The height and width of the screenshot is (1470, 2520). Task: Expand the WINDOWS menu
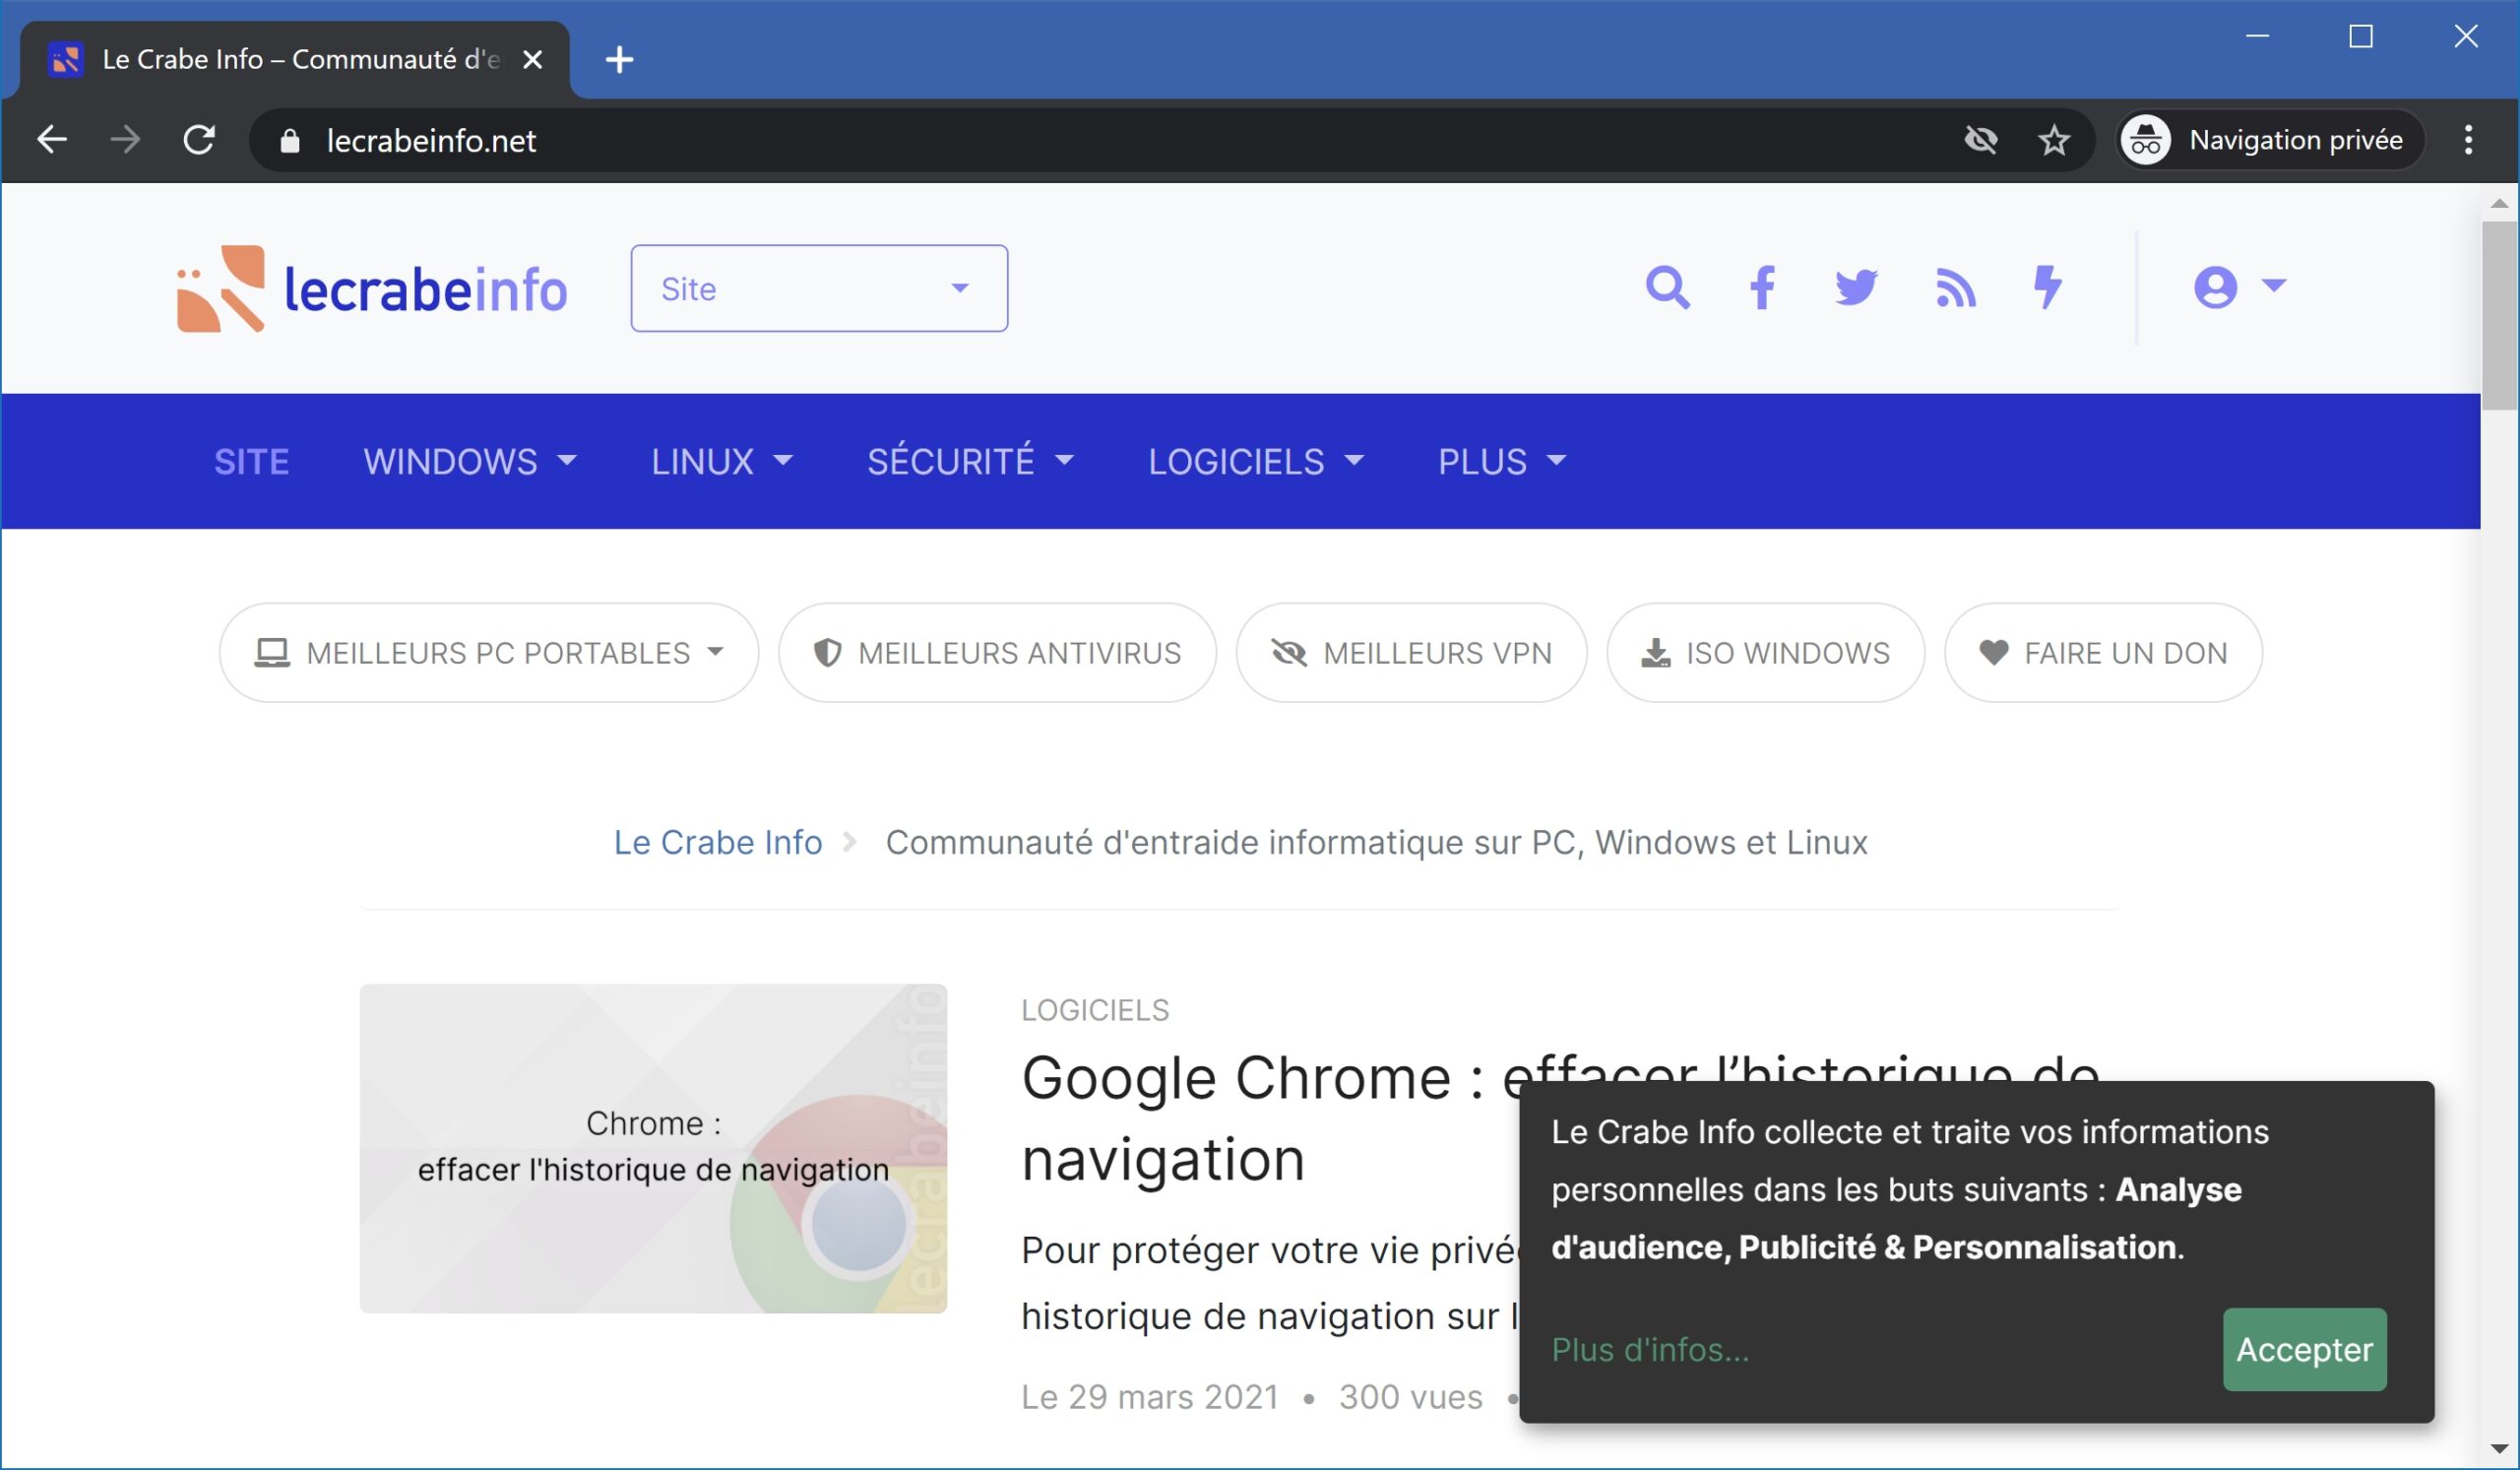tap(470, 461)
